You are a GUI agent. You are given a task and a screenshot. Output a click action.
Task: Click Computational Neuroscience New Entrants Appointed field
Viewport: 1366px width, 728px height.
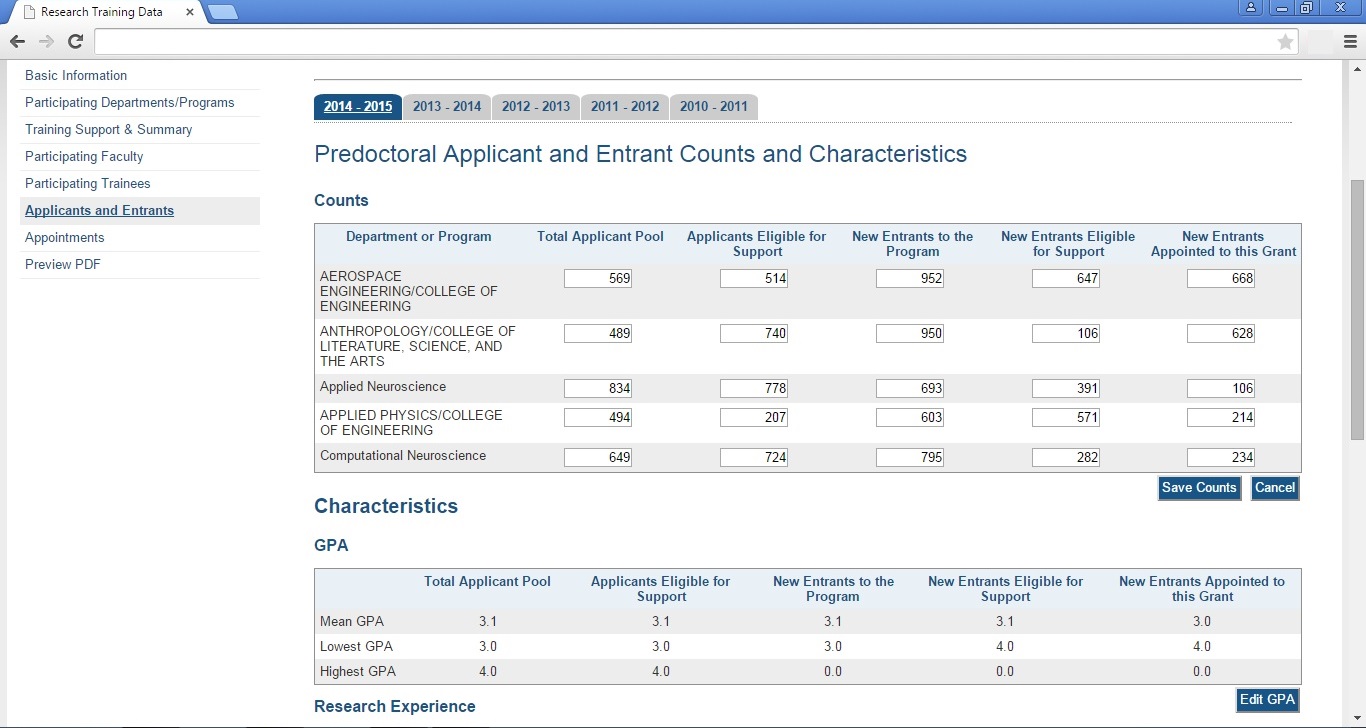[1220, 458]
